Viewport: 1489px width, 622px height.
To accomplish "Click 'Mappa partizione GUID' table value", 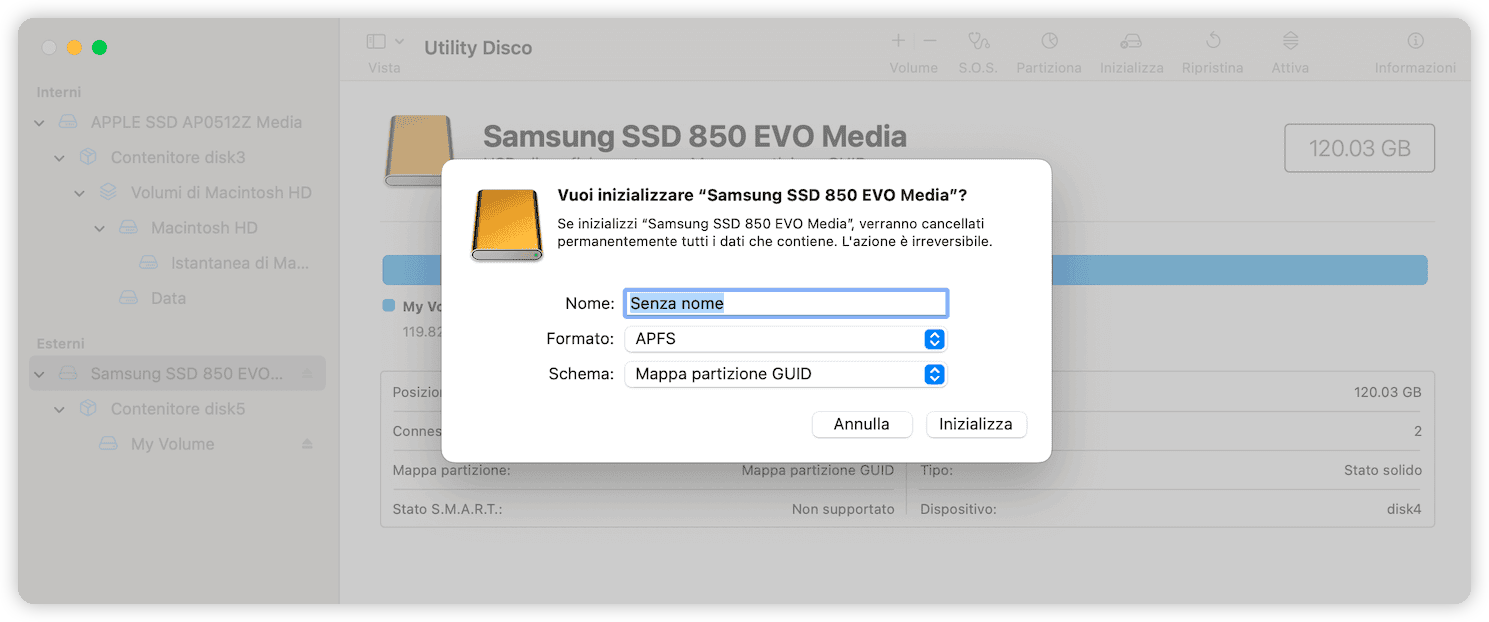I will [x=818, y=470].
